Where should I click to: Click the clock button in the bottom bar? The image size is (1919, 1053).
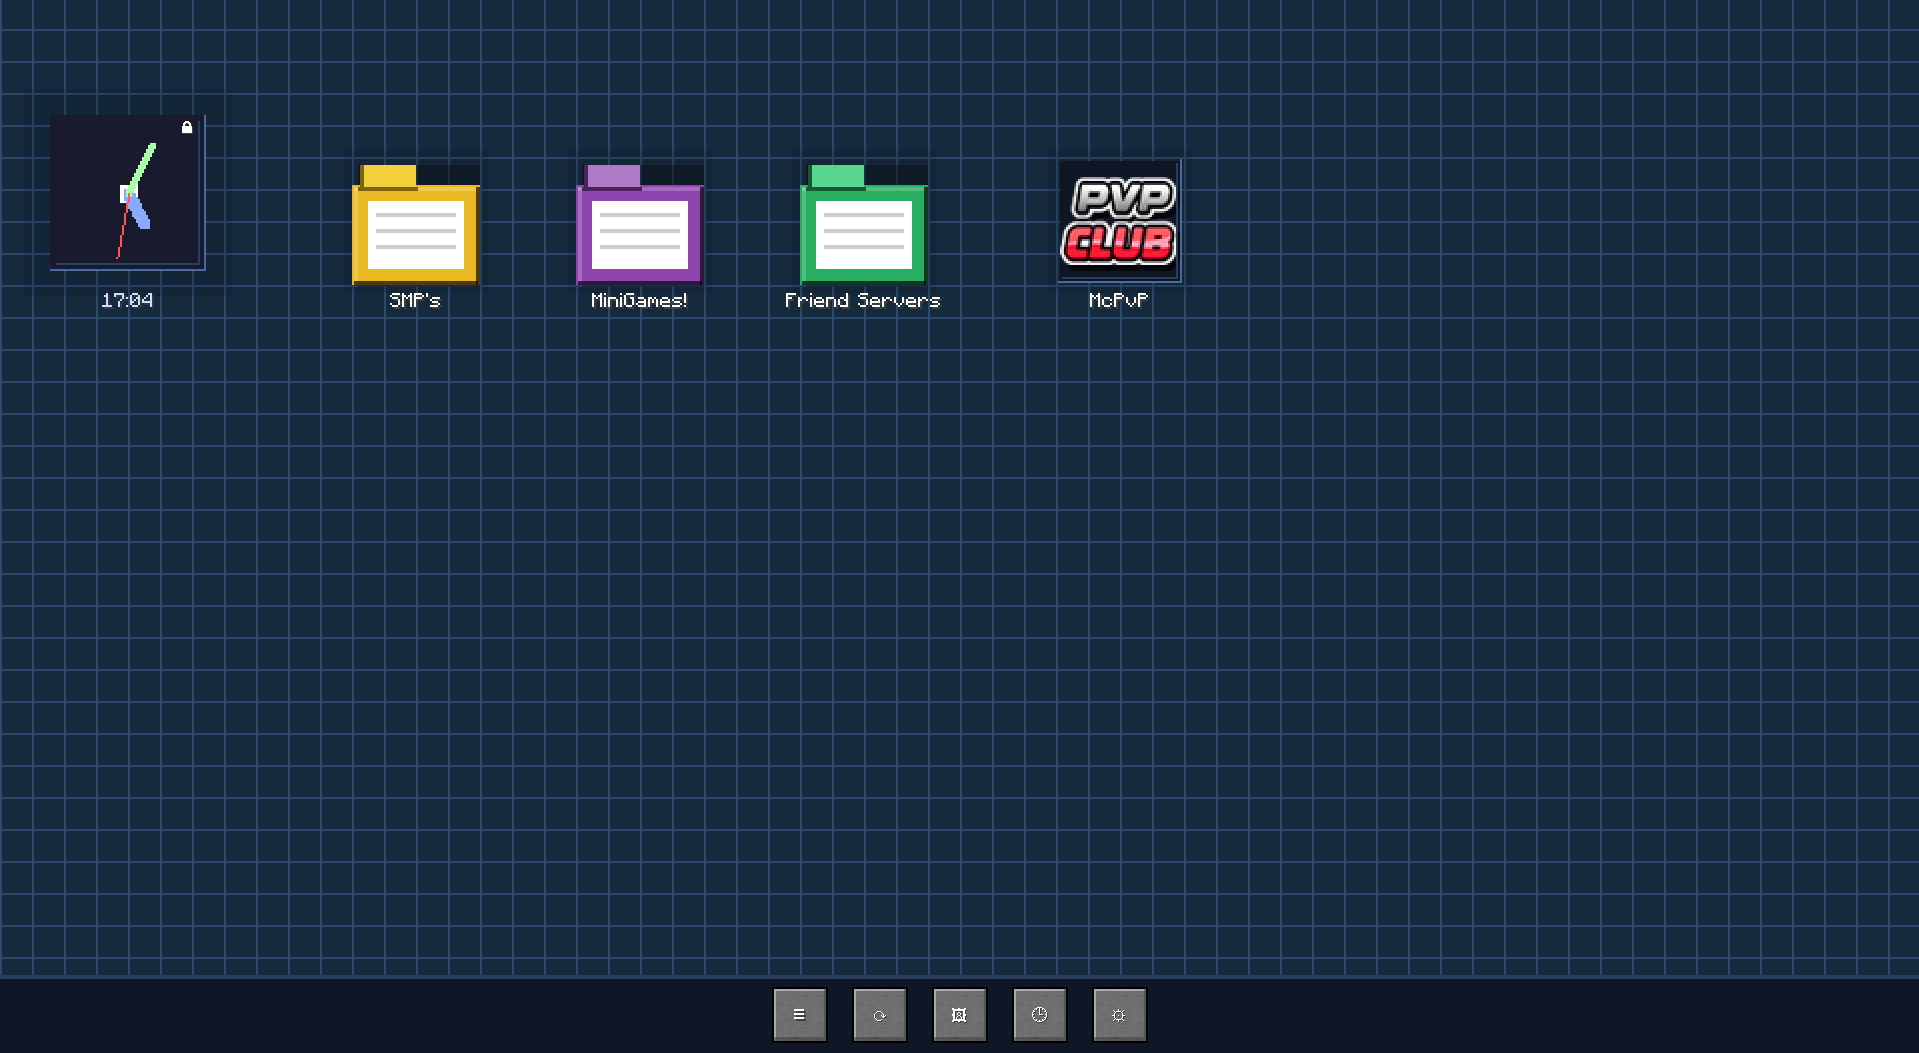coord(1040,1015)
